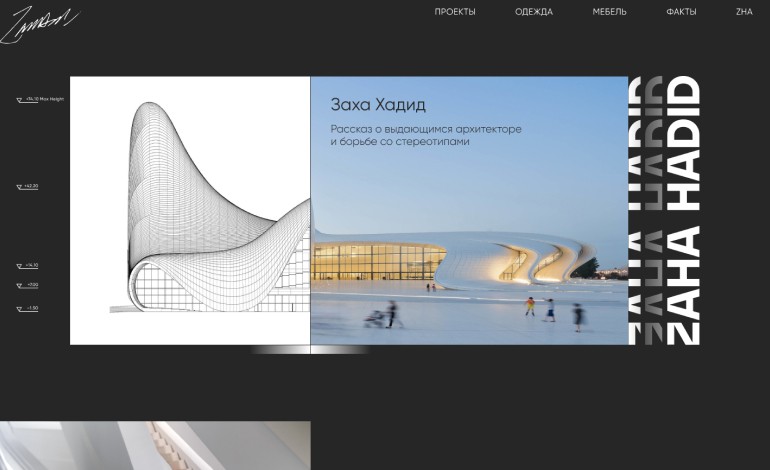
Task: Click the Heydar Aliyev Center photo
Action: point(469,210)
